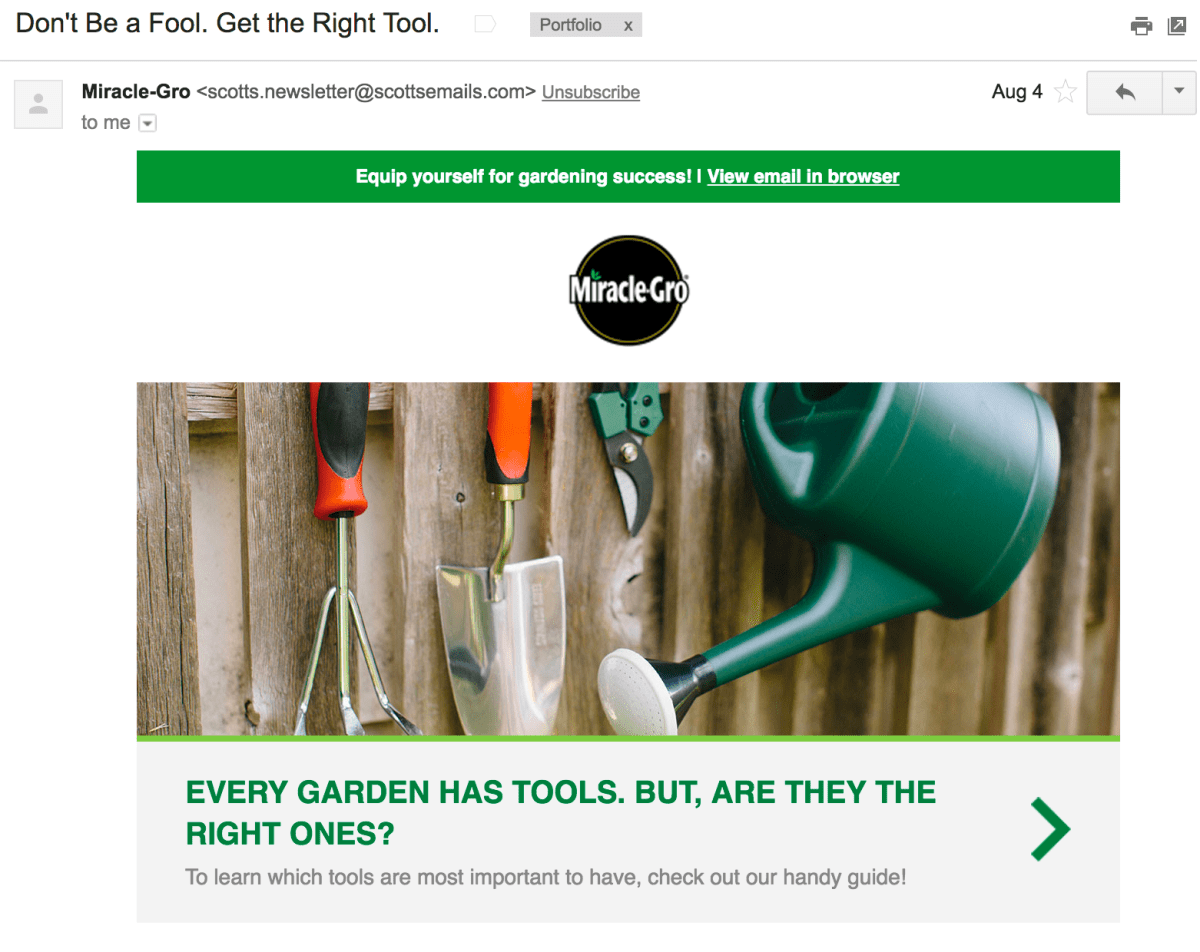Click the green chevron arrow in banner
The image size is (1200, 952).
1050,829
